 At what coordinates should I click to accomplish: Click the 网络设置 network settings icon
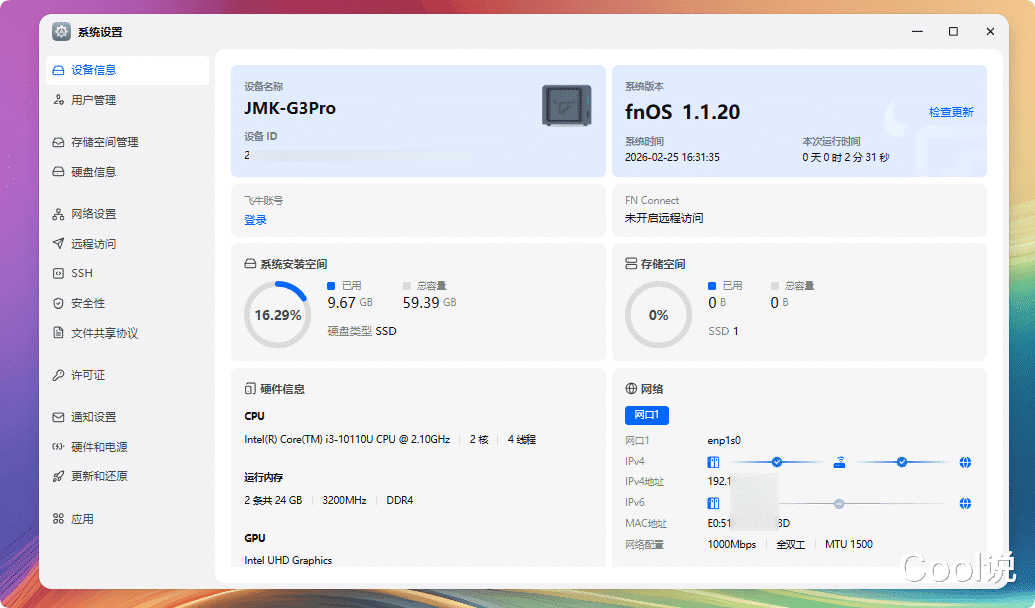[x=59, y=214]
